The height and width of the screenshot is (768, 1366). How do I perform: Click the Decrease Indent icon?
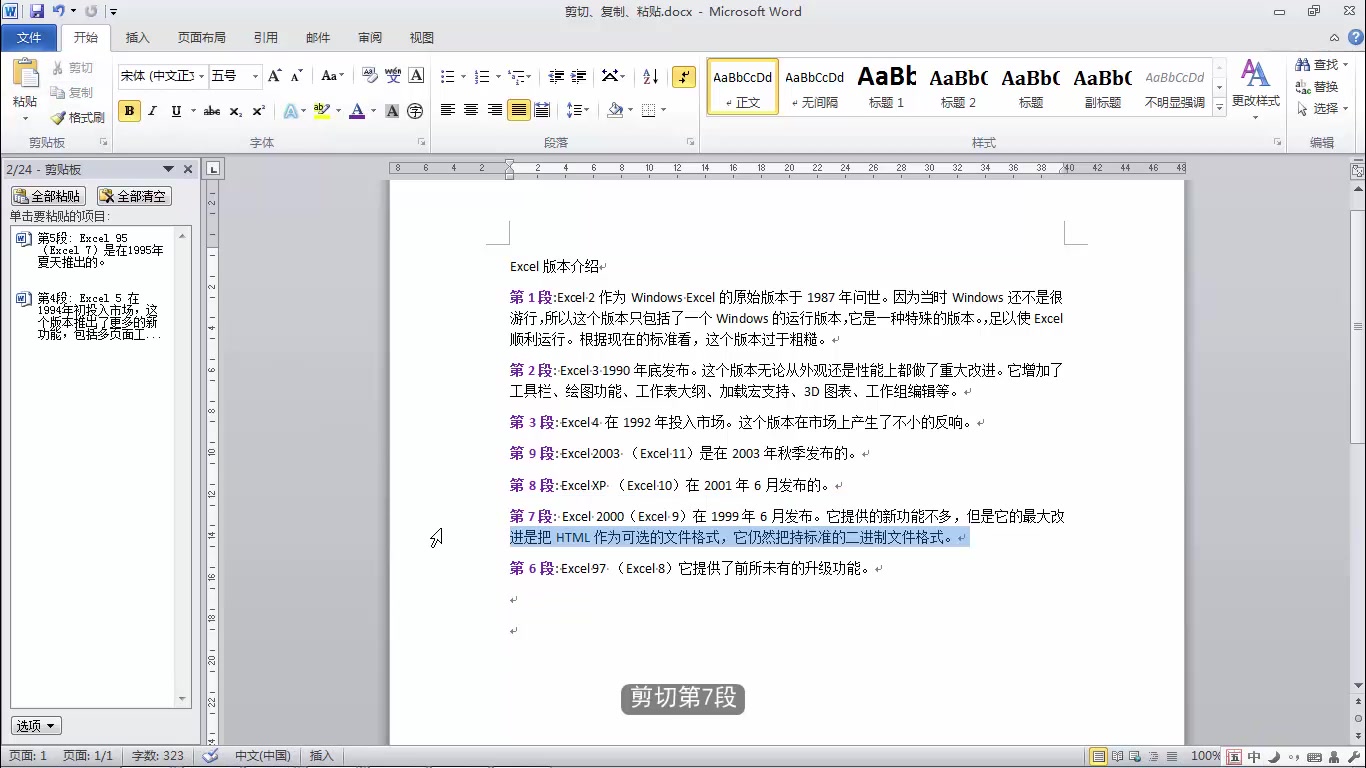click(x=556, y=76)
